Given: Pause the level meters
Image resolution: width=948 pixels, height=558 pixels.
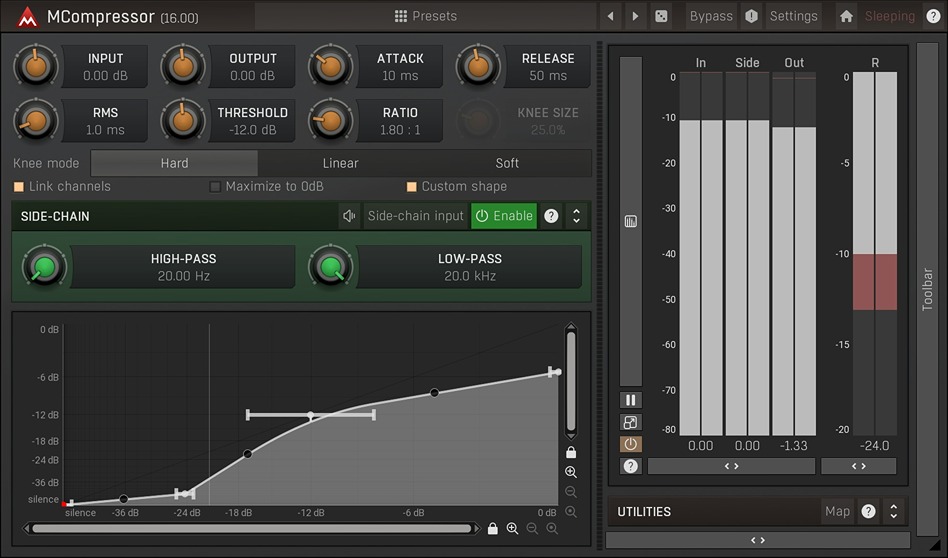Looking at the screenshot, I should pos(630,400).
